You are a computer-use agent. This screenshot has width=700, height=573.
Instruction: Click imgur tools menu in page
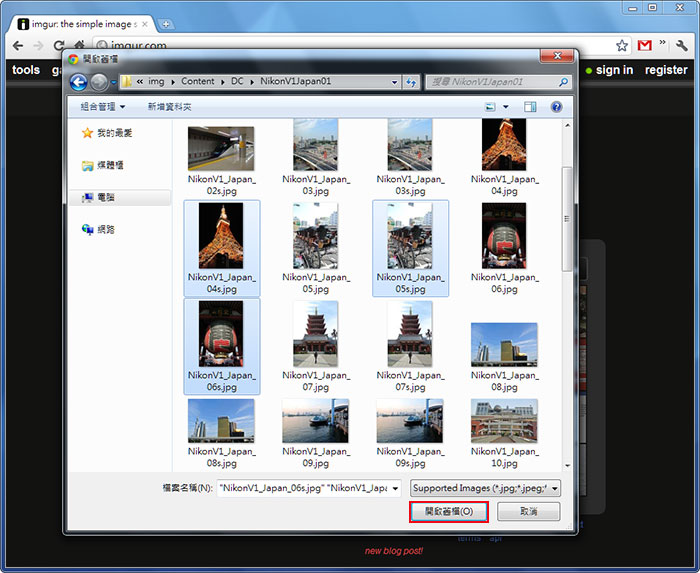[26, 70]
